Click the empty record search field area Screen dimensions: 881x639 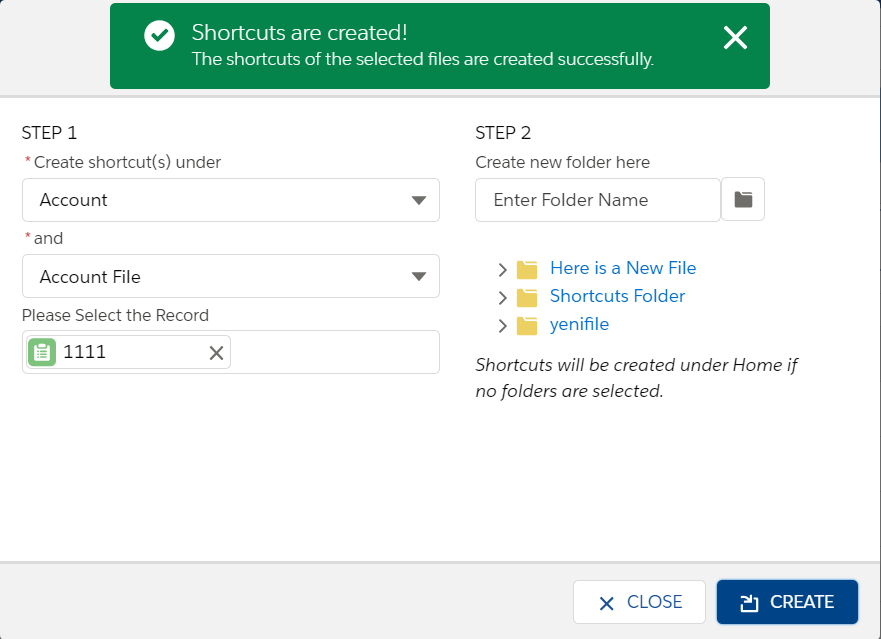click(x=334, y=352)
